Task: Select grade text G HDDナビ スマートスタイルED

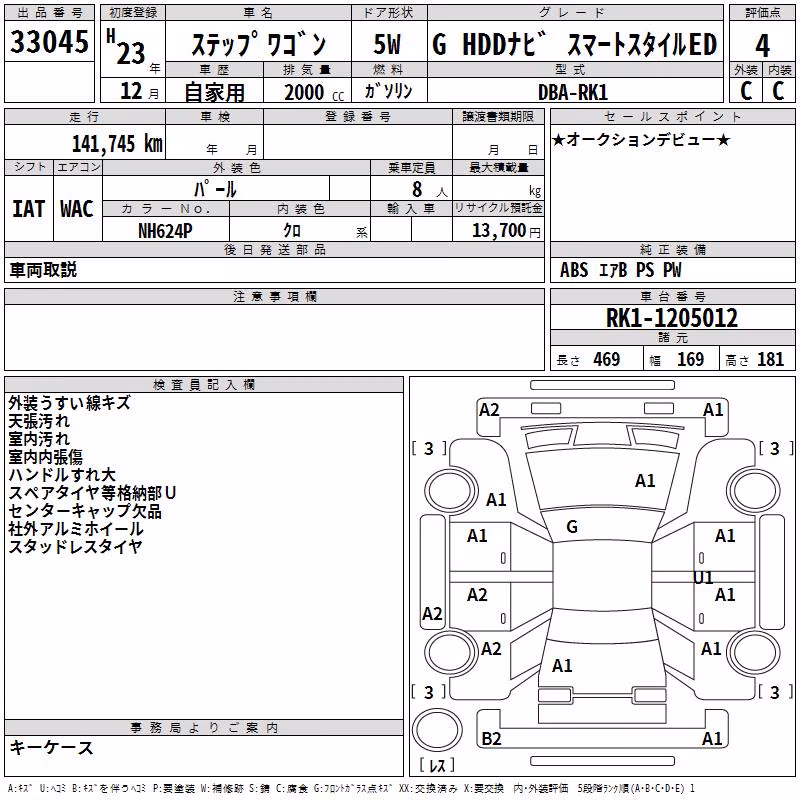Action: point(574,44)
